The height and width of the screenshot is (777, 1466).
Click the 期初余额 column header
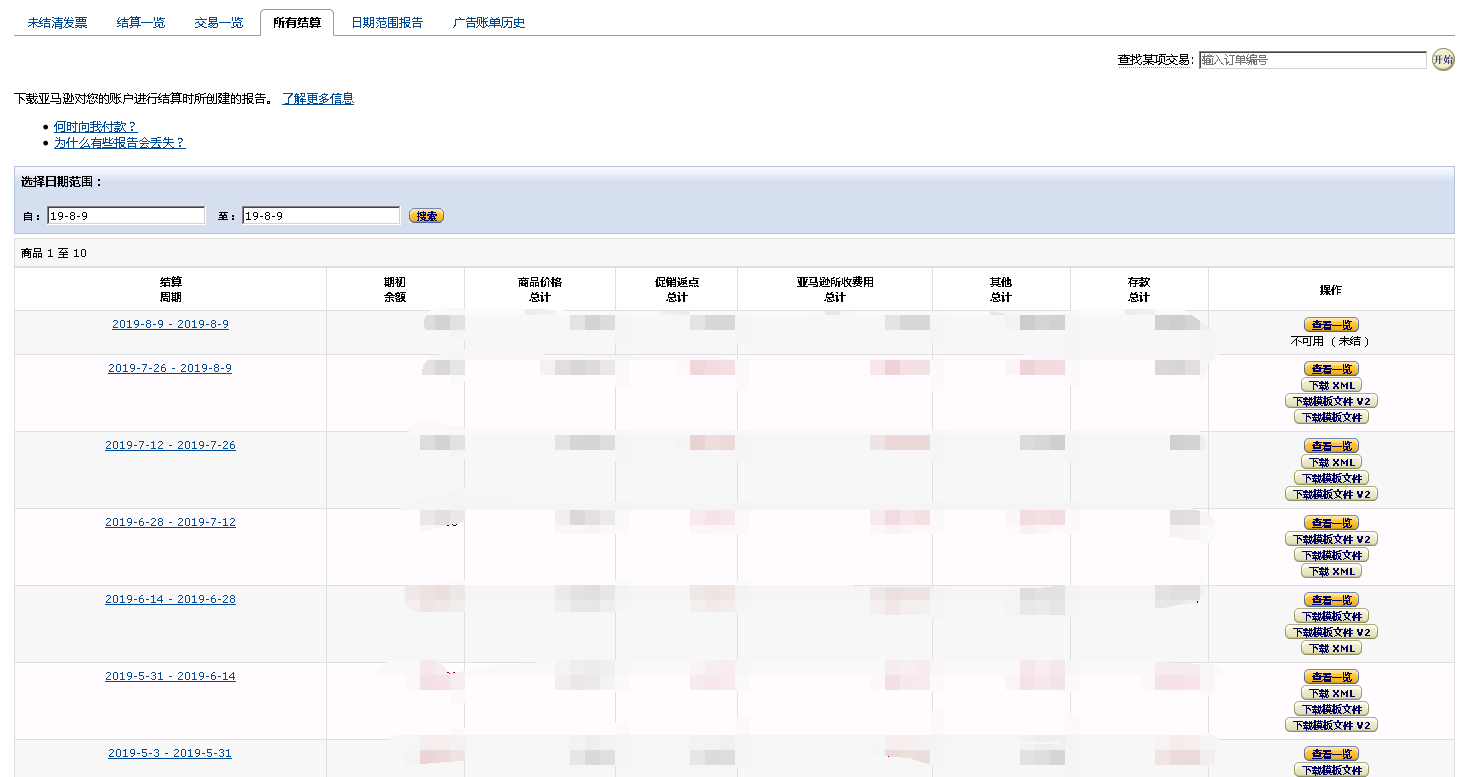coord(395,290)
